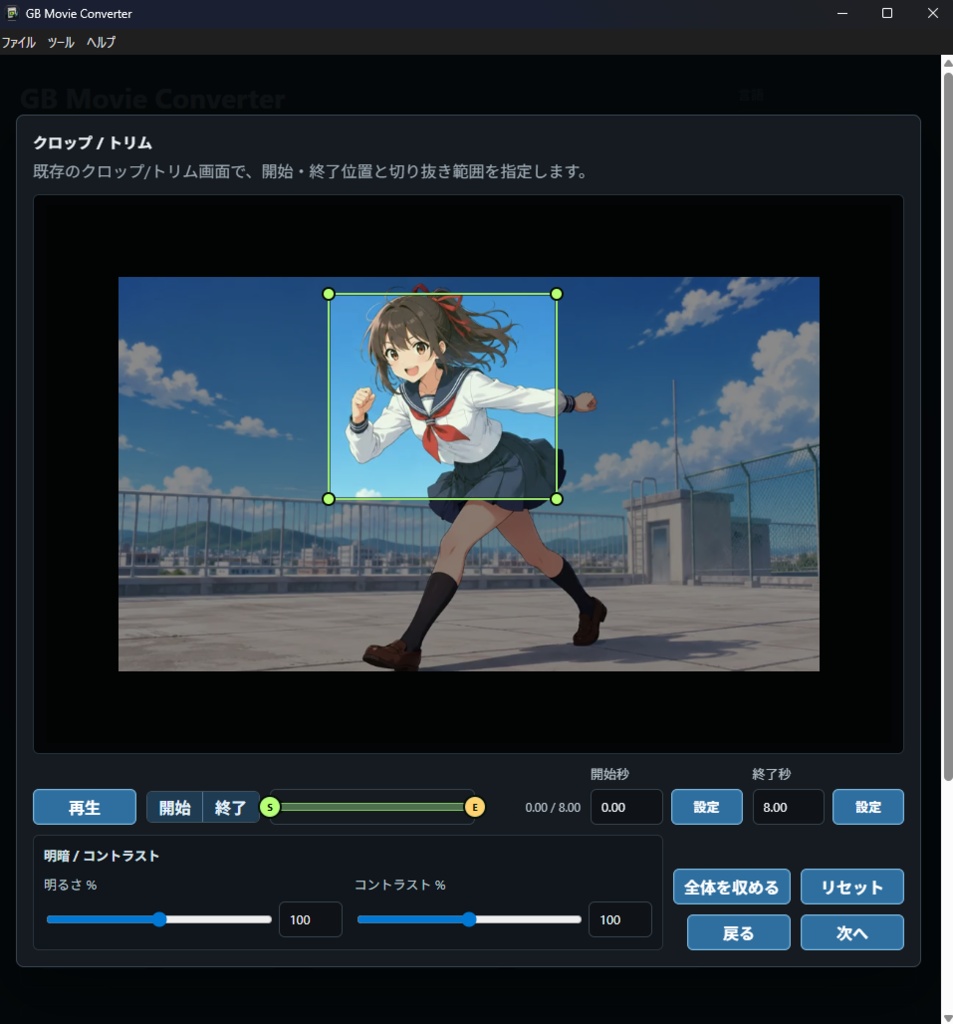Click the 戻る button
This screenshot has width=953, height=1024.
(x=739, y=933)
